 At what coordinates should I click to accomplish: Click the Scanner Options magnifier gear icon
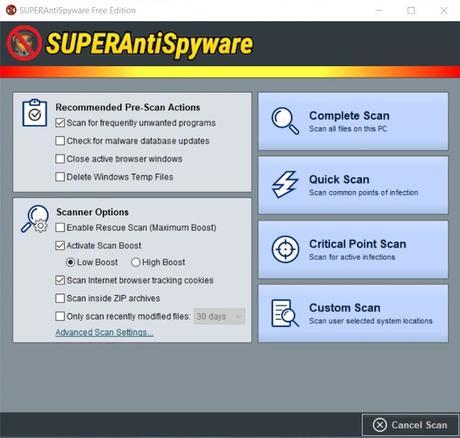click(35, 219)
